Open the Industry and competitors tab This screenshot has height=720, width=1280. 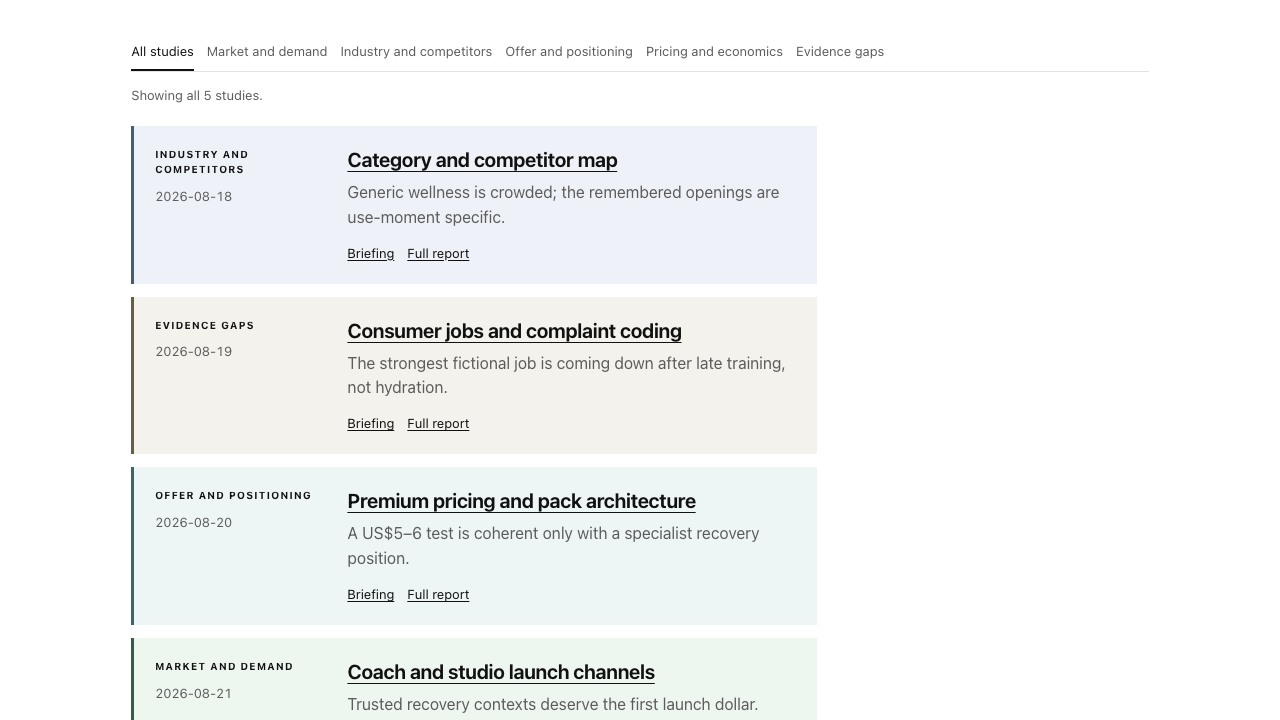point(416,52)
